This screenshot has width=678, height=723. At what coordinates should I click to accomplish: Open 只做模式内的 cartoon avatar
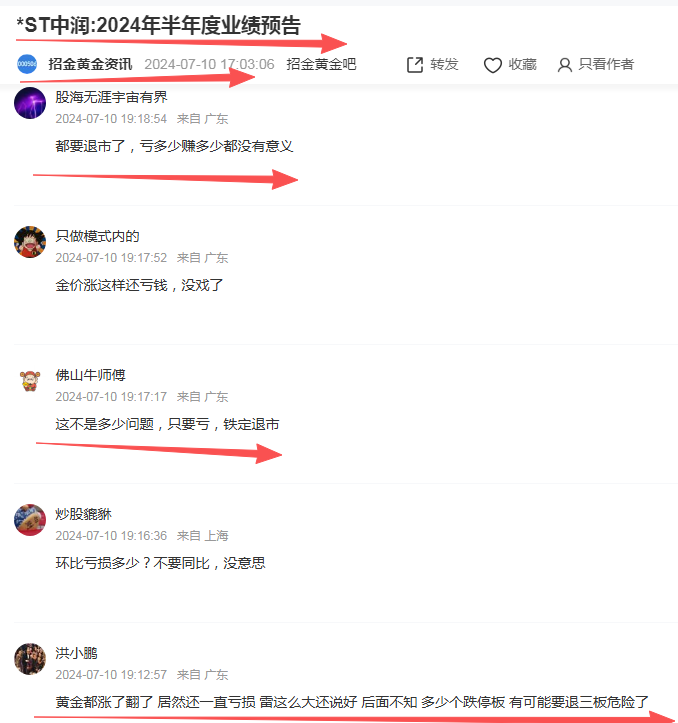tap(30, 242)
